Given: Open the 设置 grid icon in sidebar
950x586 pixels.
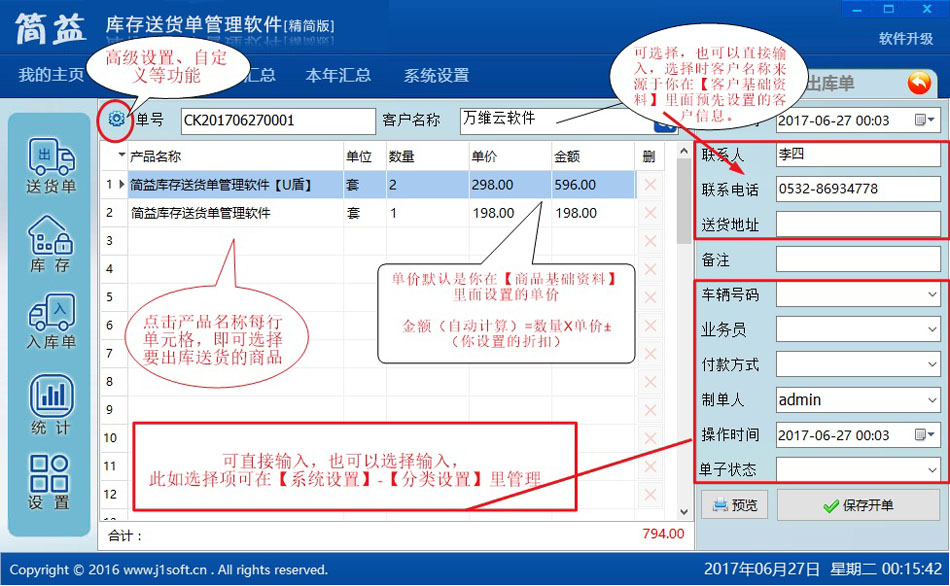Looking at the screenshot, I should (49, 482).
